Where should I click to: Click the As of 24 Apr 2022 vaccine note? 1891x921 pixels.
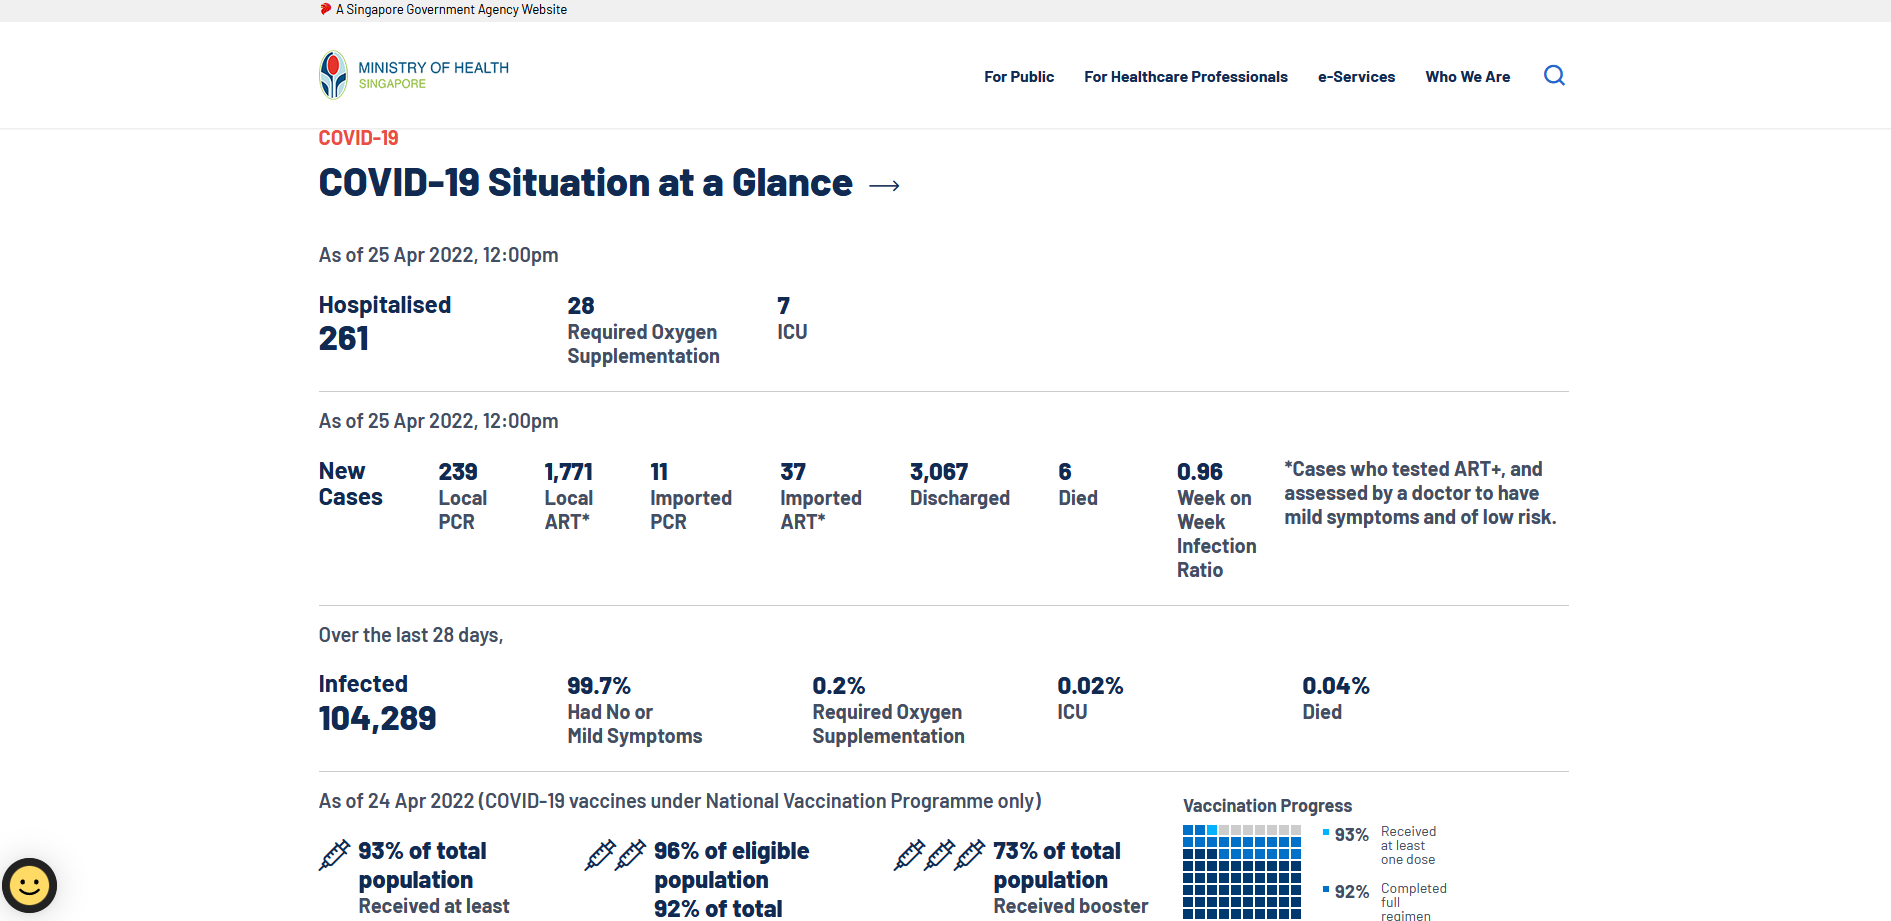tap(680, 801)
